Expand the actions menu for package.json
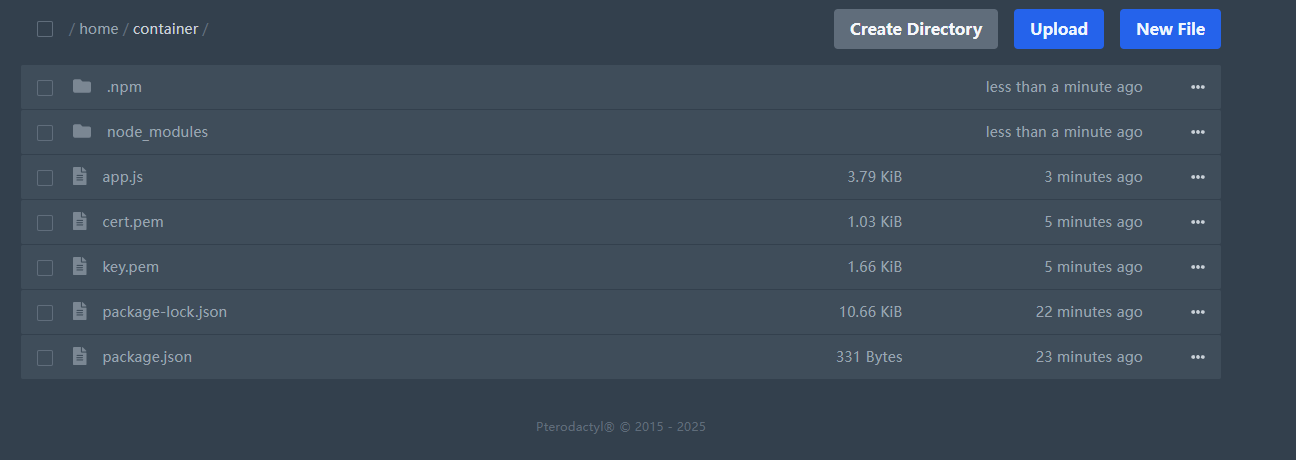 pos(1197,357)
